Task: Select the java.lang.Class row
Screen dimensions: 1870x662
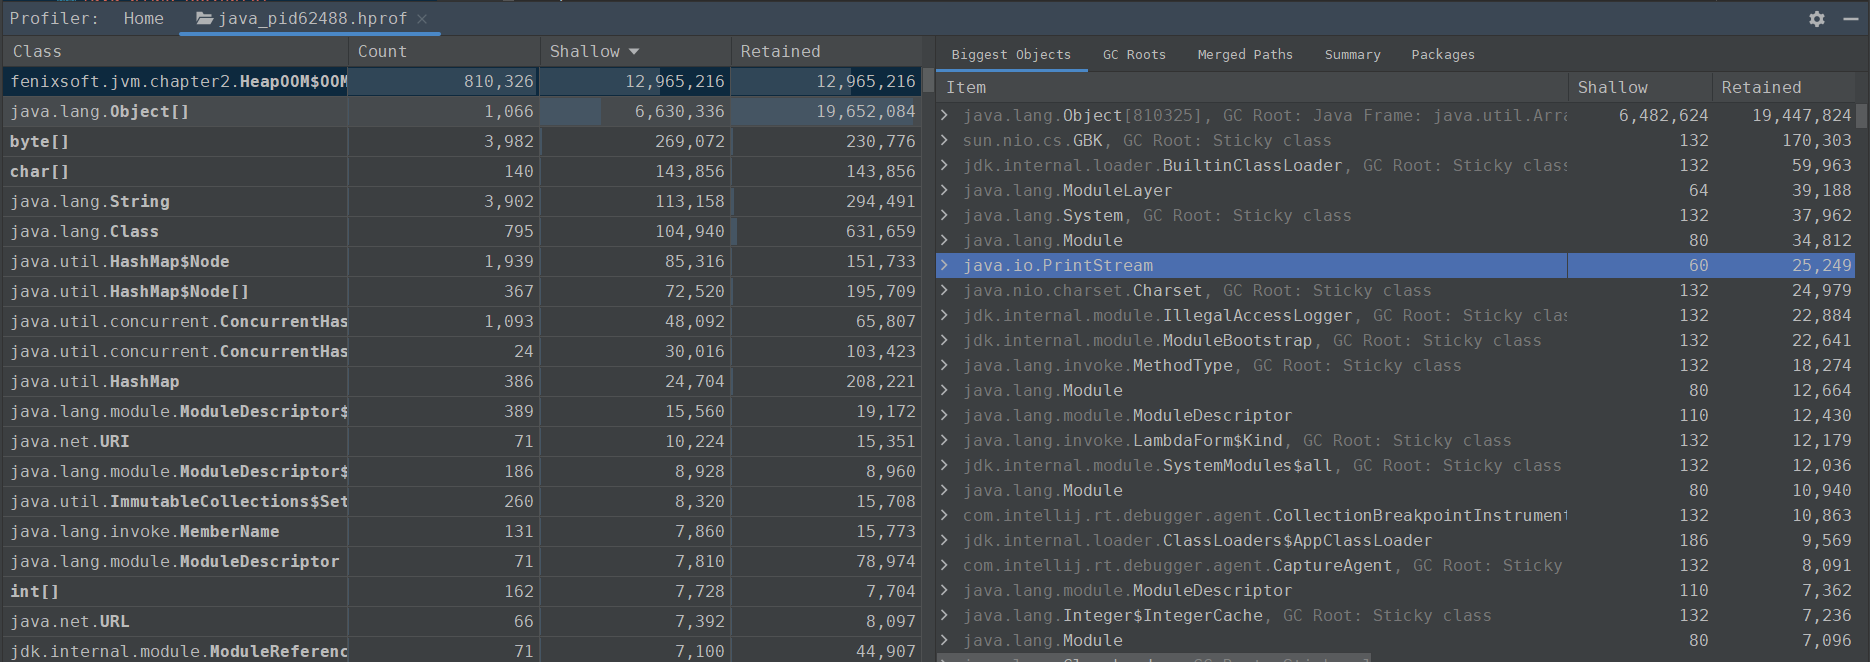Action: (x=462, y=232)
